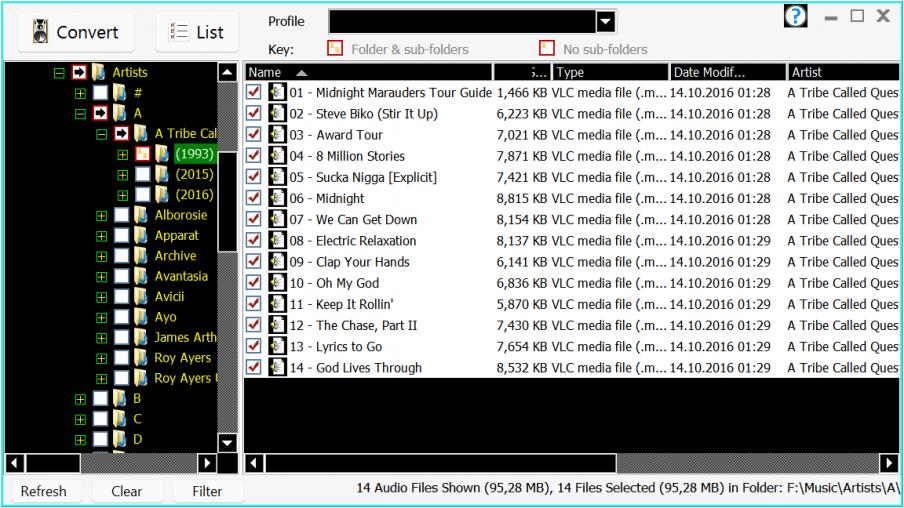The image size is (904, 508).
Task: Click the file icon for God Lives Through
Action: point(277,368)
